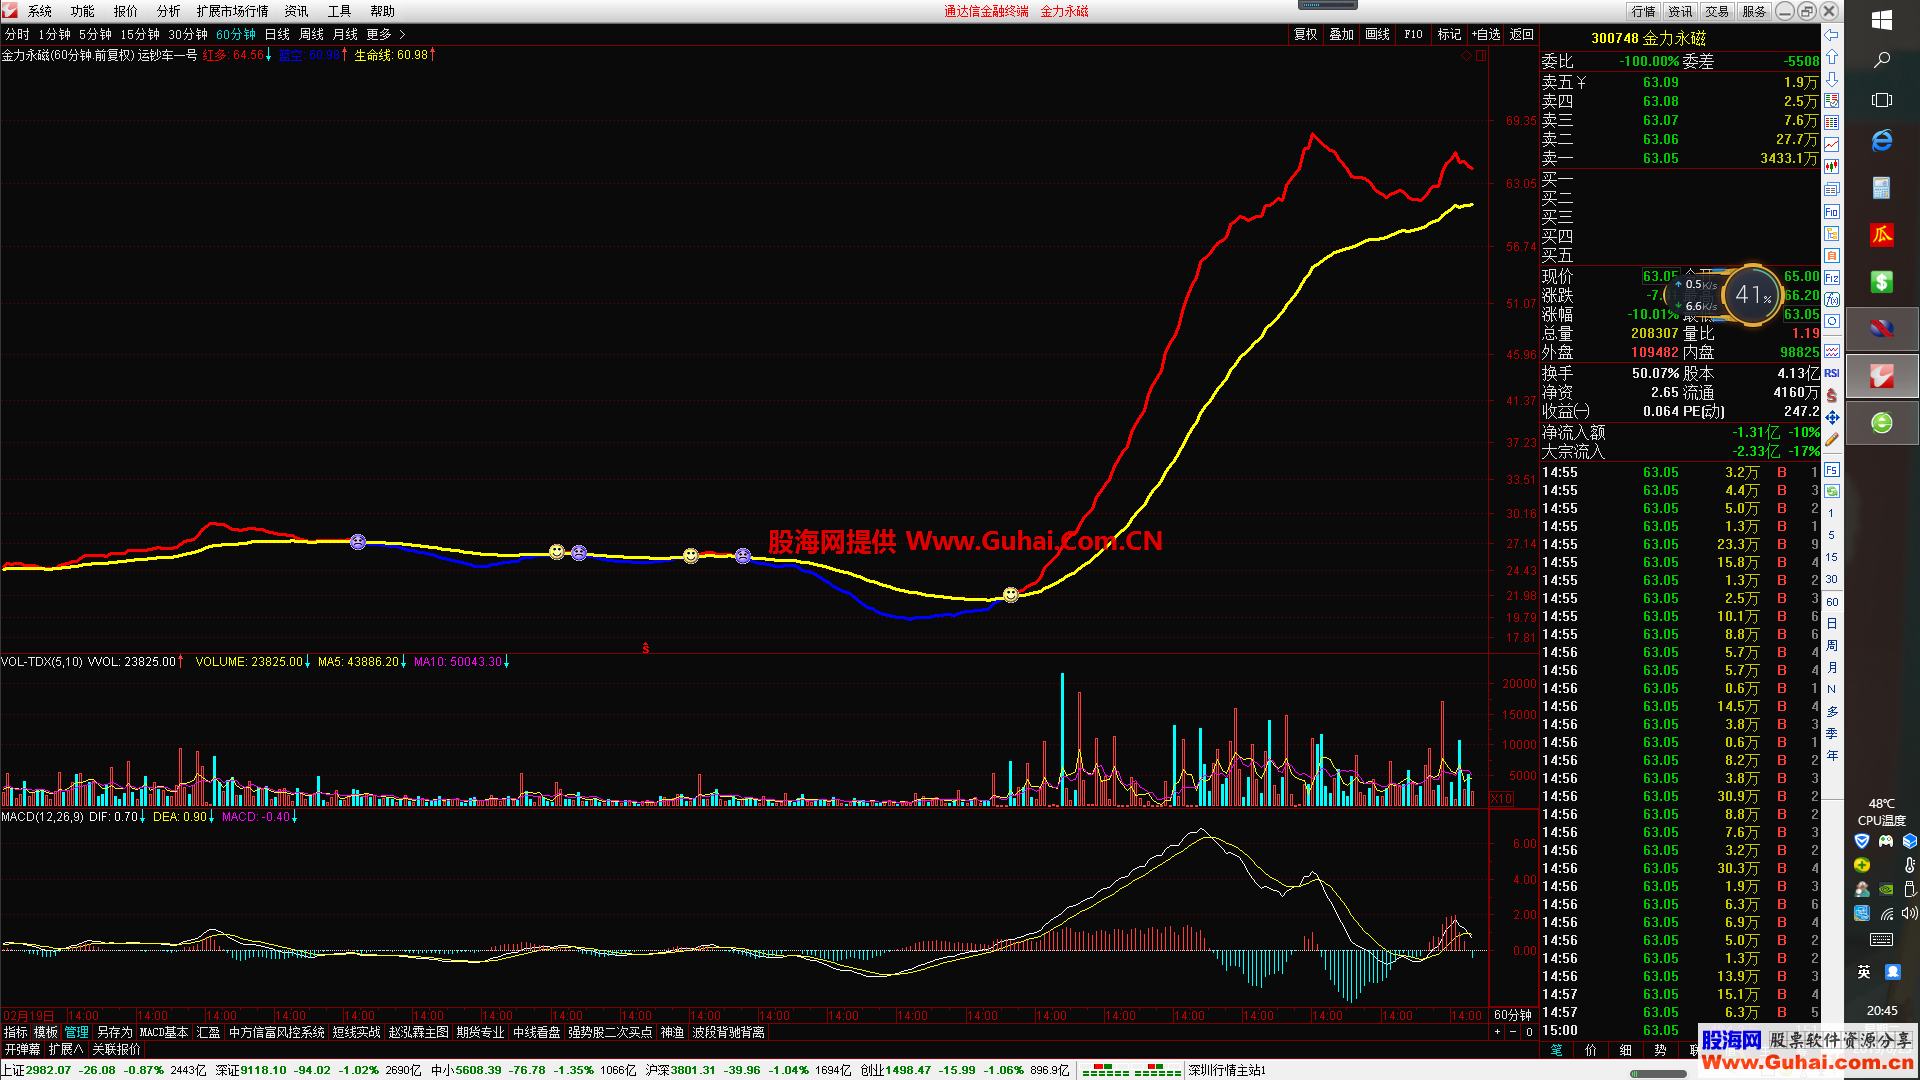Open Windows search magnifier icon

[x=1881, y=60]
